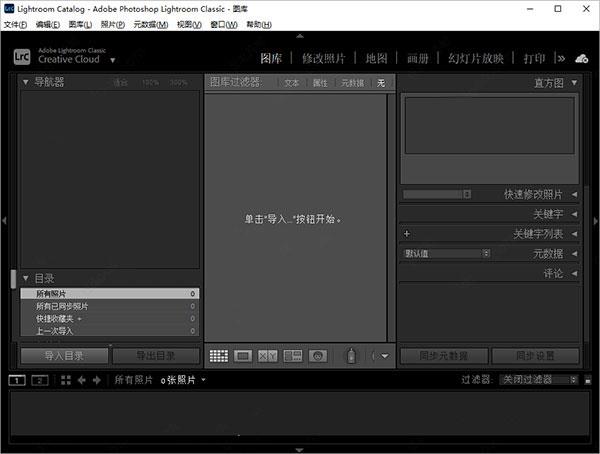This screenshot has height=454, width=600.
Task: Select the painter spray can tool
Action: (351, 356)
